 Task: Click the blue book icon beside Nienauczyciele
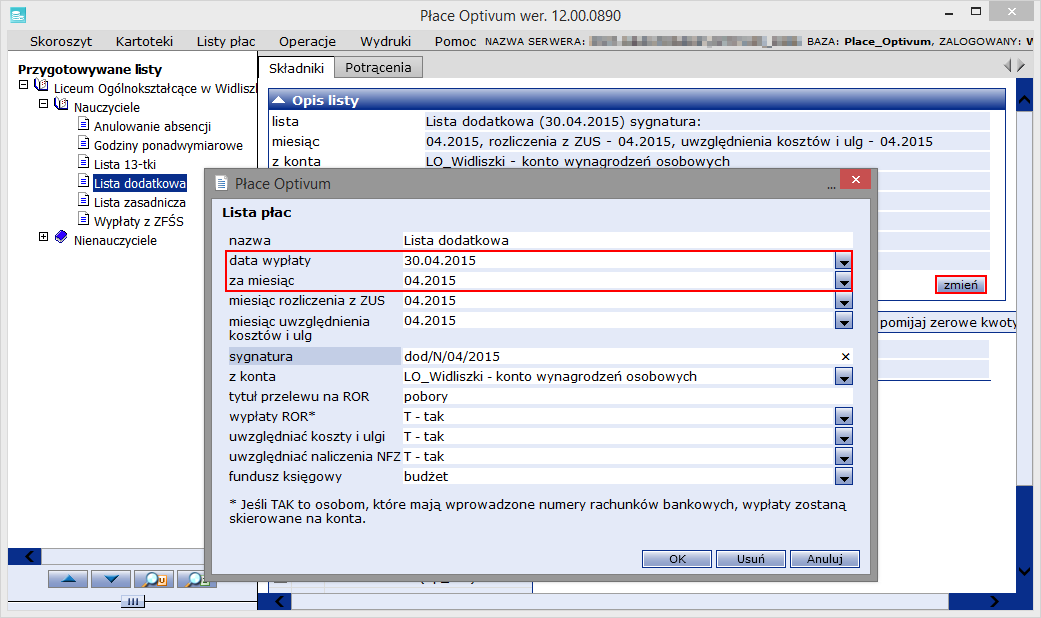pos(61,237)
